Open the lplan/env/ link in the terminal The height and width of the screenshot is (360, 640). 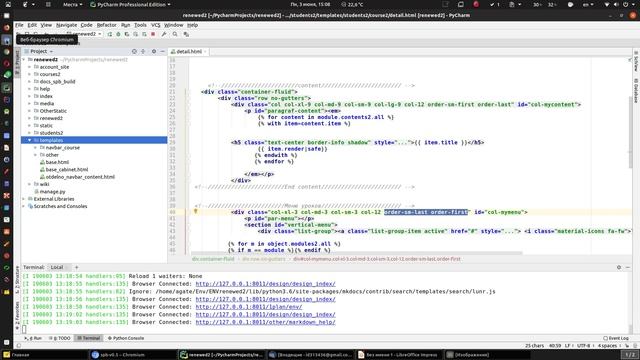click(249, 307)
